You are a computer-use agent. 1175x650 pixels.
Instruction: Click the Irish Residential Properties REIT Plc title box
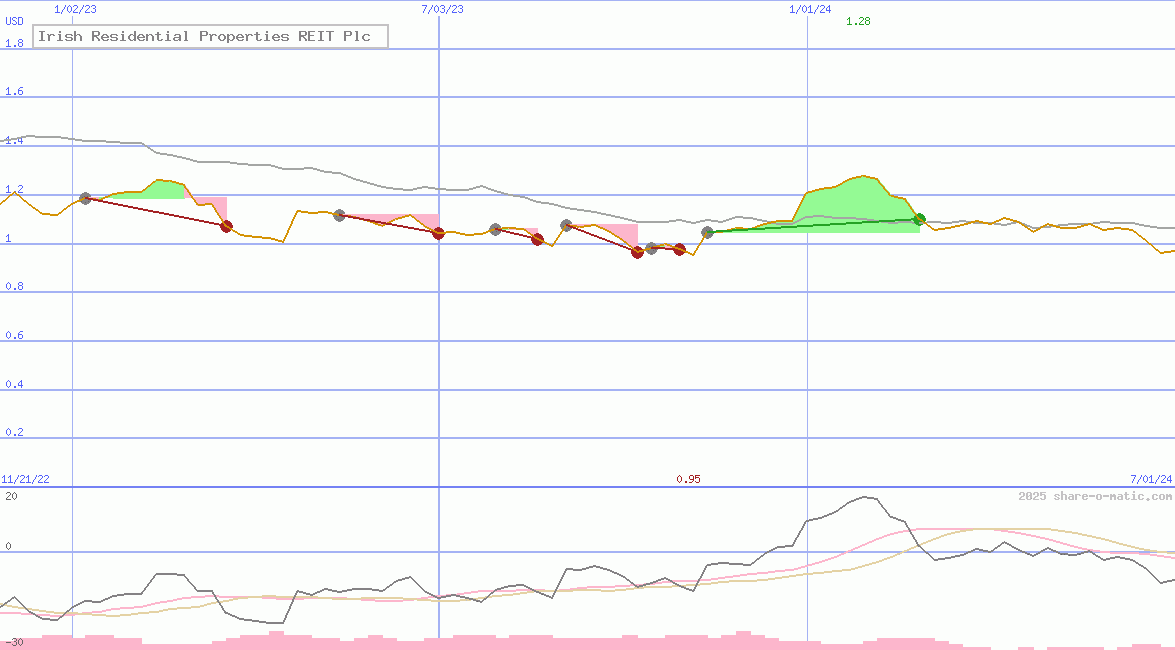209,36
